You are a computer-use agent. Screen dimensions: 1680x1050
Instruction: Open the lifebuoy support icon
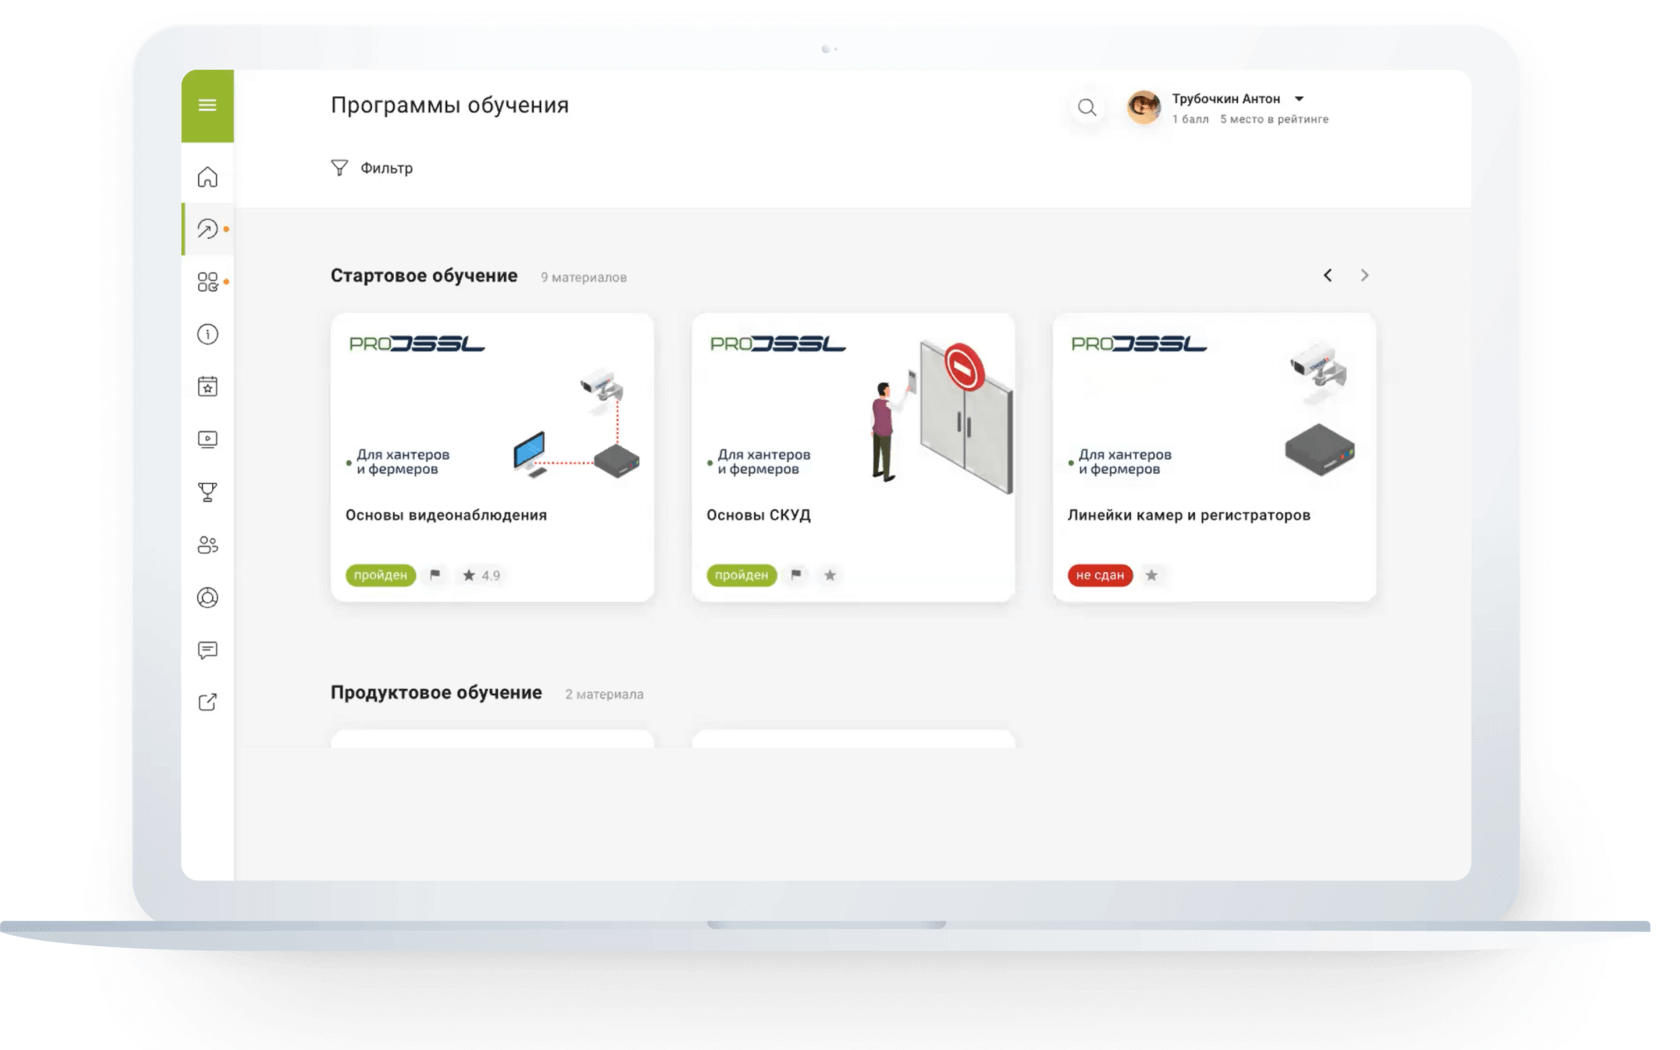(207, 597)
